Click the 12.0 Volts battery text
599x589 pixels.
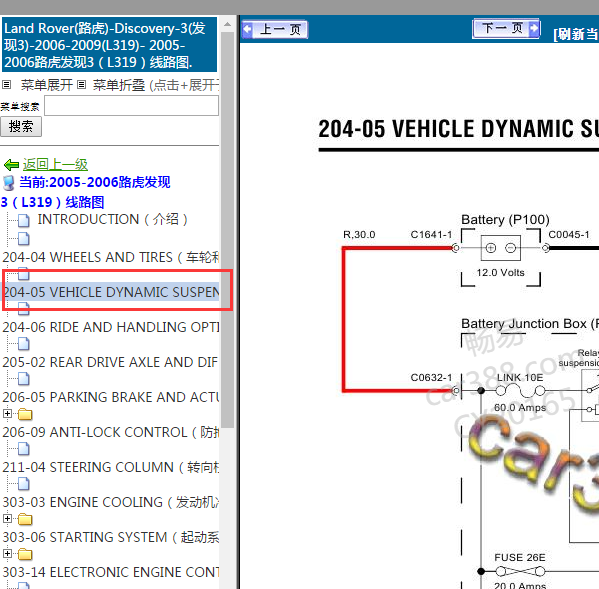(500, 273)
